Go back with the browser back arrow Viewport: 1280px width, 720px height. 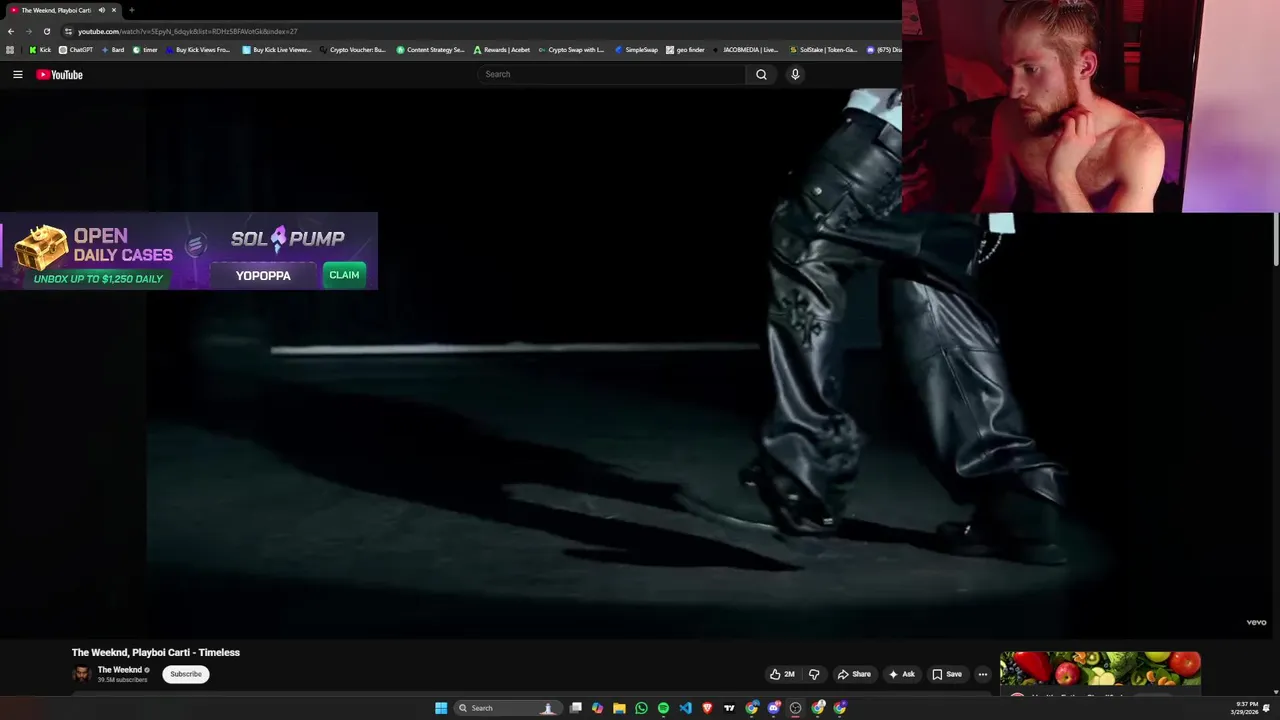coord(11,31)
